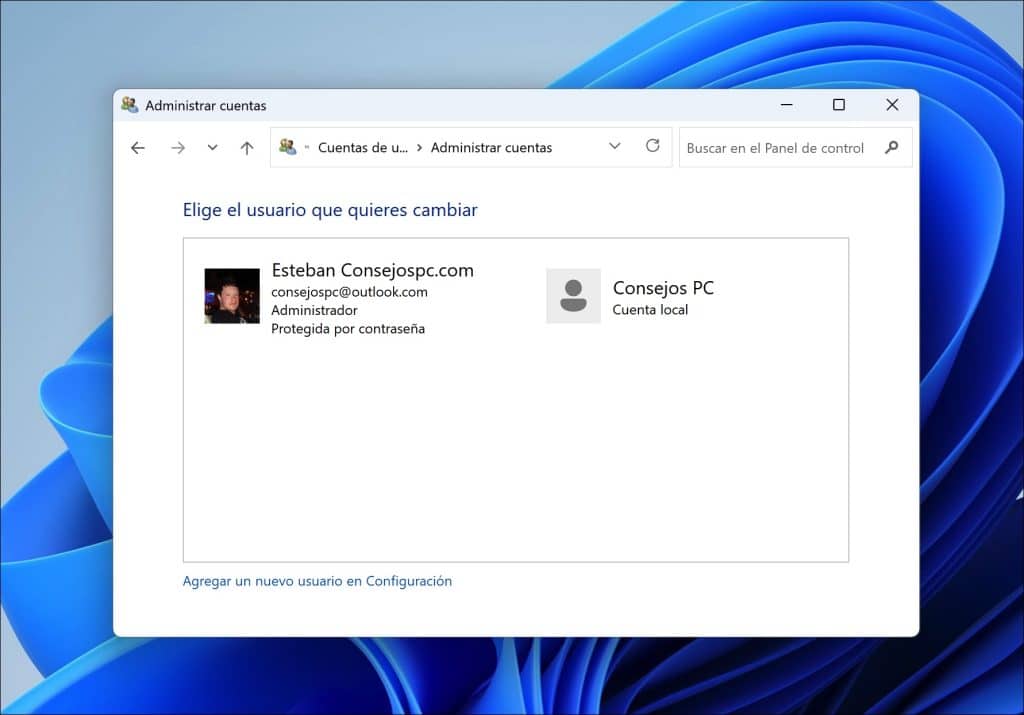Open recent locations chevron next to arrows

click(212, 148)
